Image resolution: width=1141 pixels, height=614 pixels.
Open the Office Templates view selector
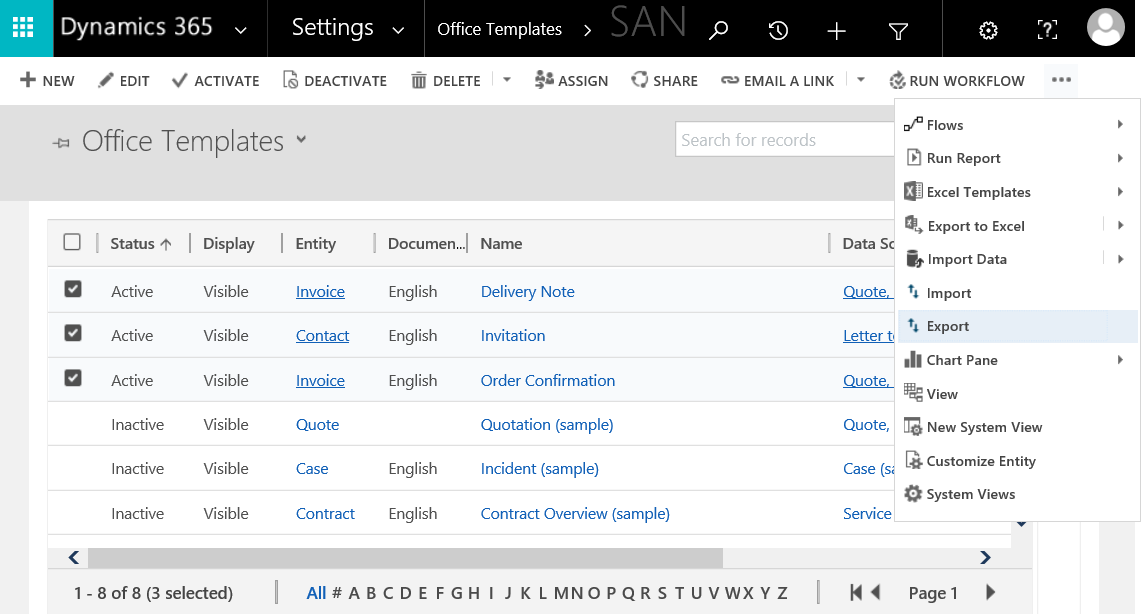click(301, 139)
